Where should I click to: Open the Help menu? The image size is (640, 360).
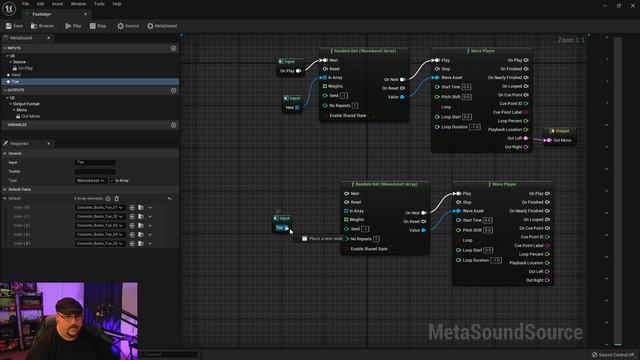[x=117, y=4]
